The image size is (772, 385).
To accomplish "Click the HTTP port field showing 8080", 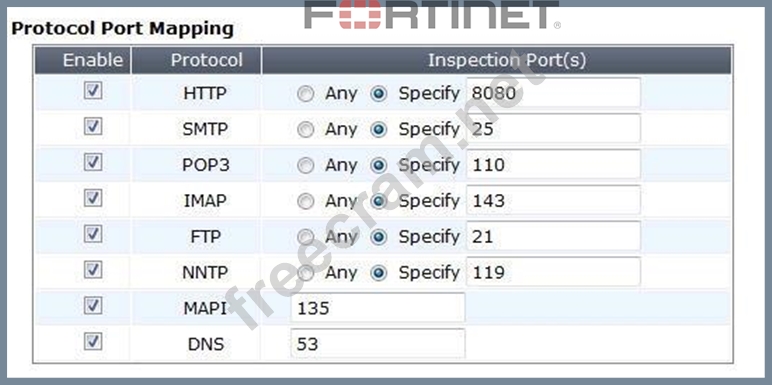I will [x=553, y=93].
